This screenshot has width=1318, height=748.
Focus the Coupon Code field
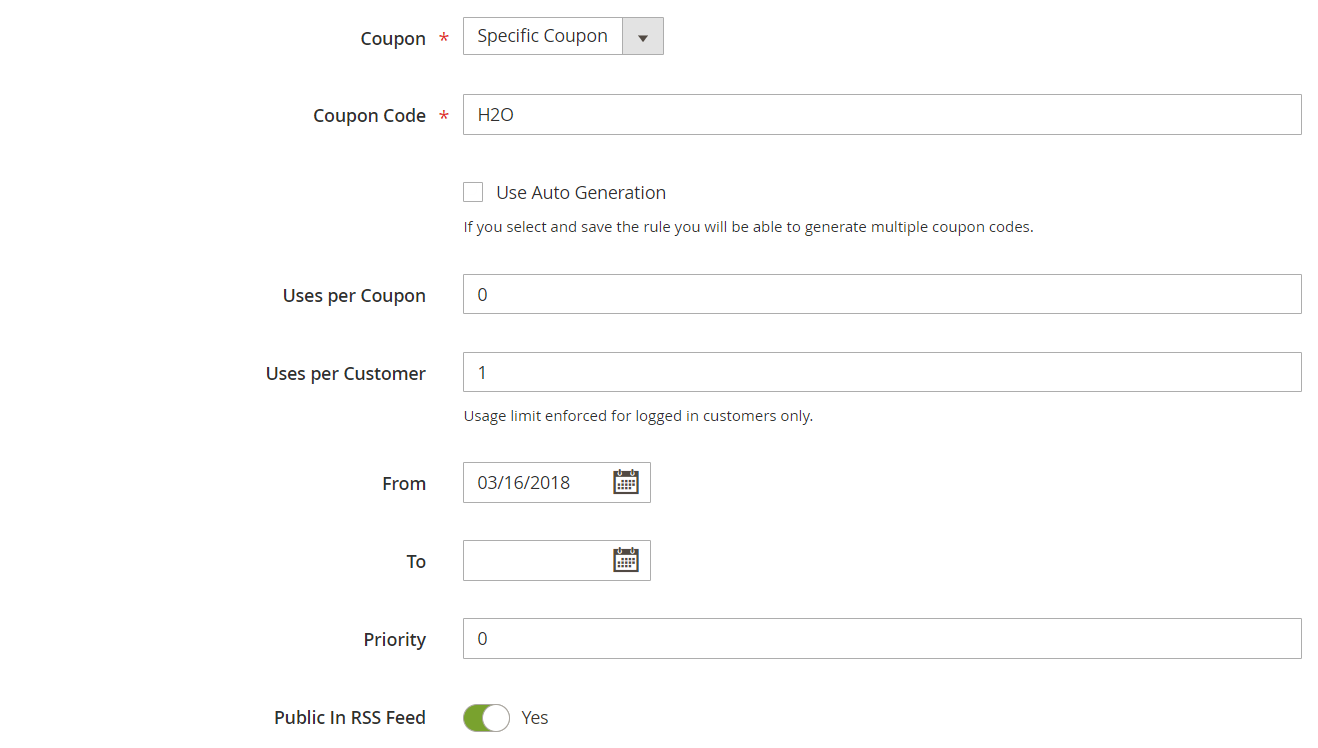[x=882, y=115]
